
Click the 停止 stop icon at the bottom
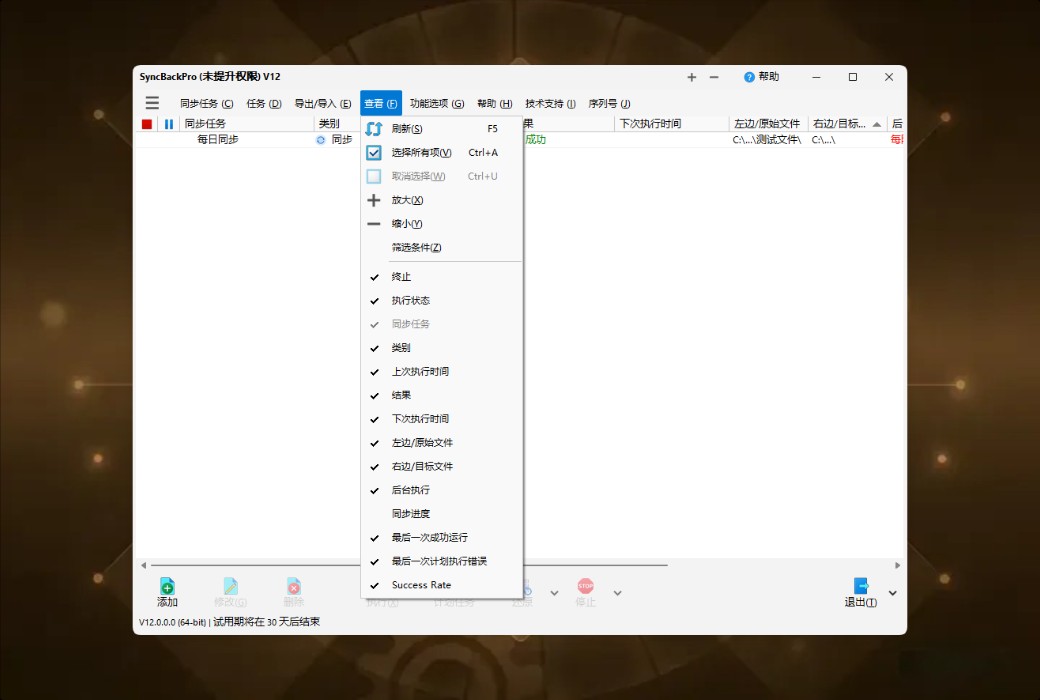point(585,587)
